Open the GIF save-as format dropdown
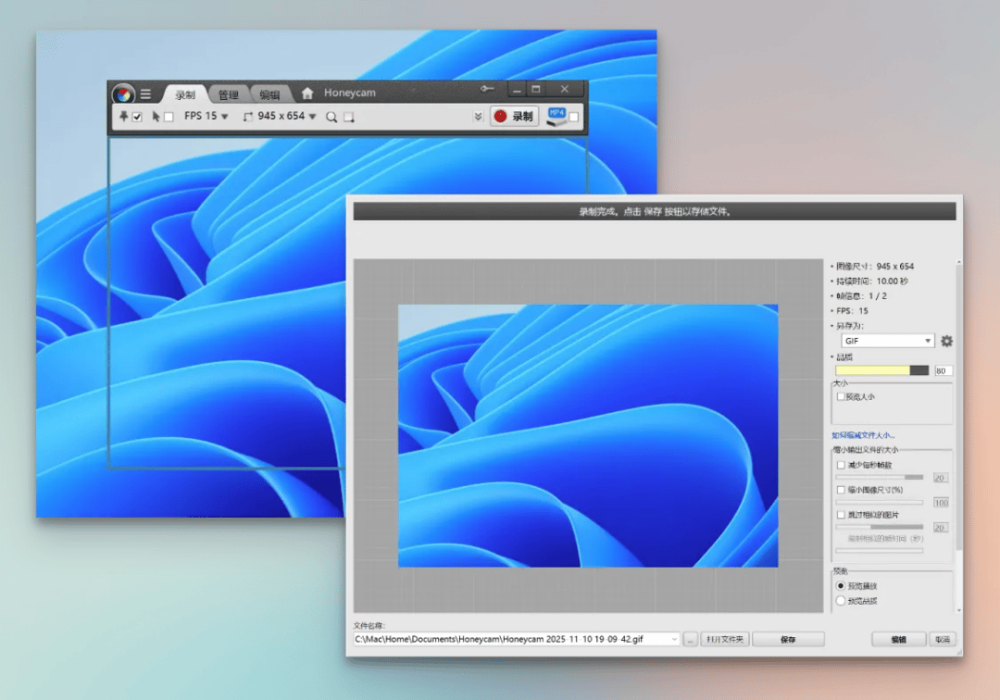This screenshot has width=1000, height=700. coord(887,341)
